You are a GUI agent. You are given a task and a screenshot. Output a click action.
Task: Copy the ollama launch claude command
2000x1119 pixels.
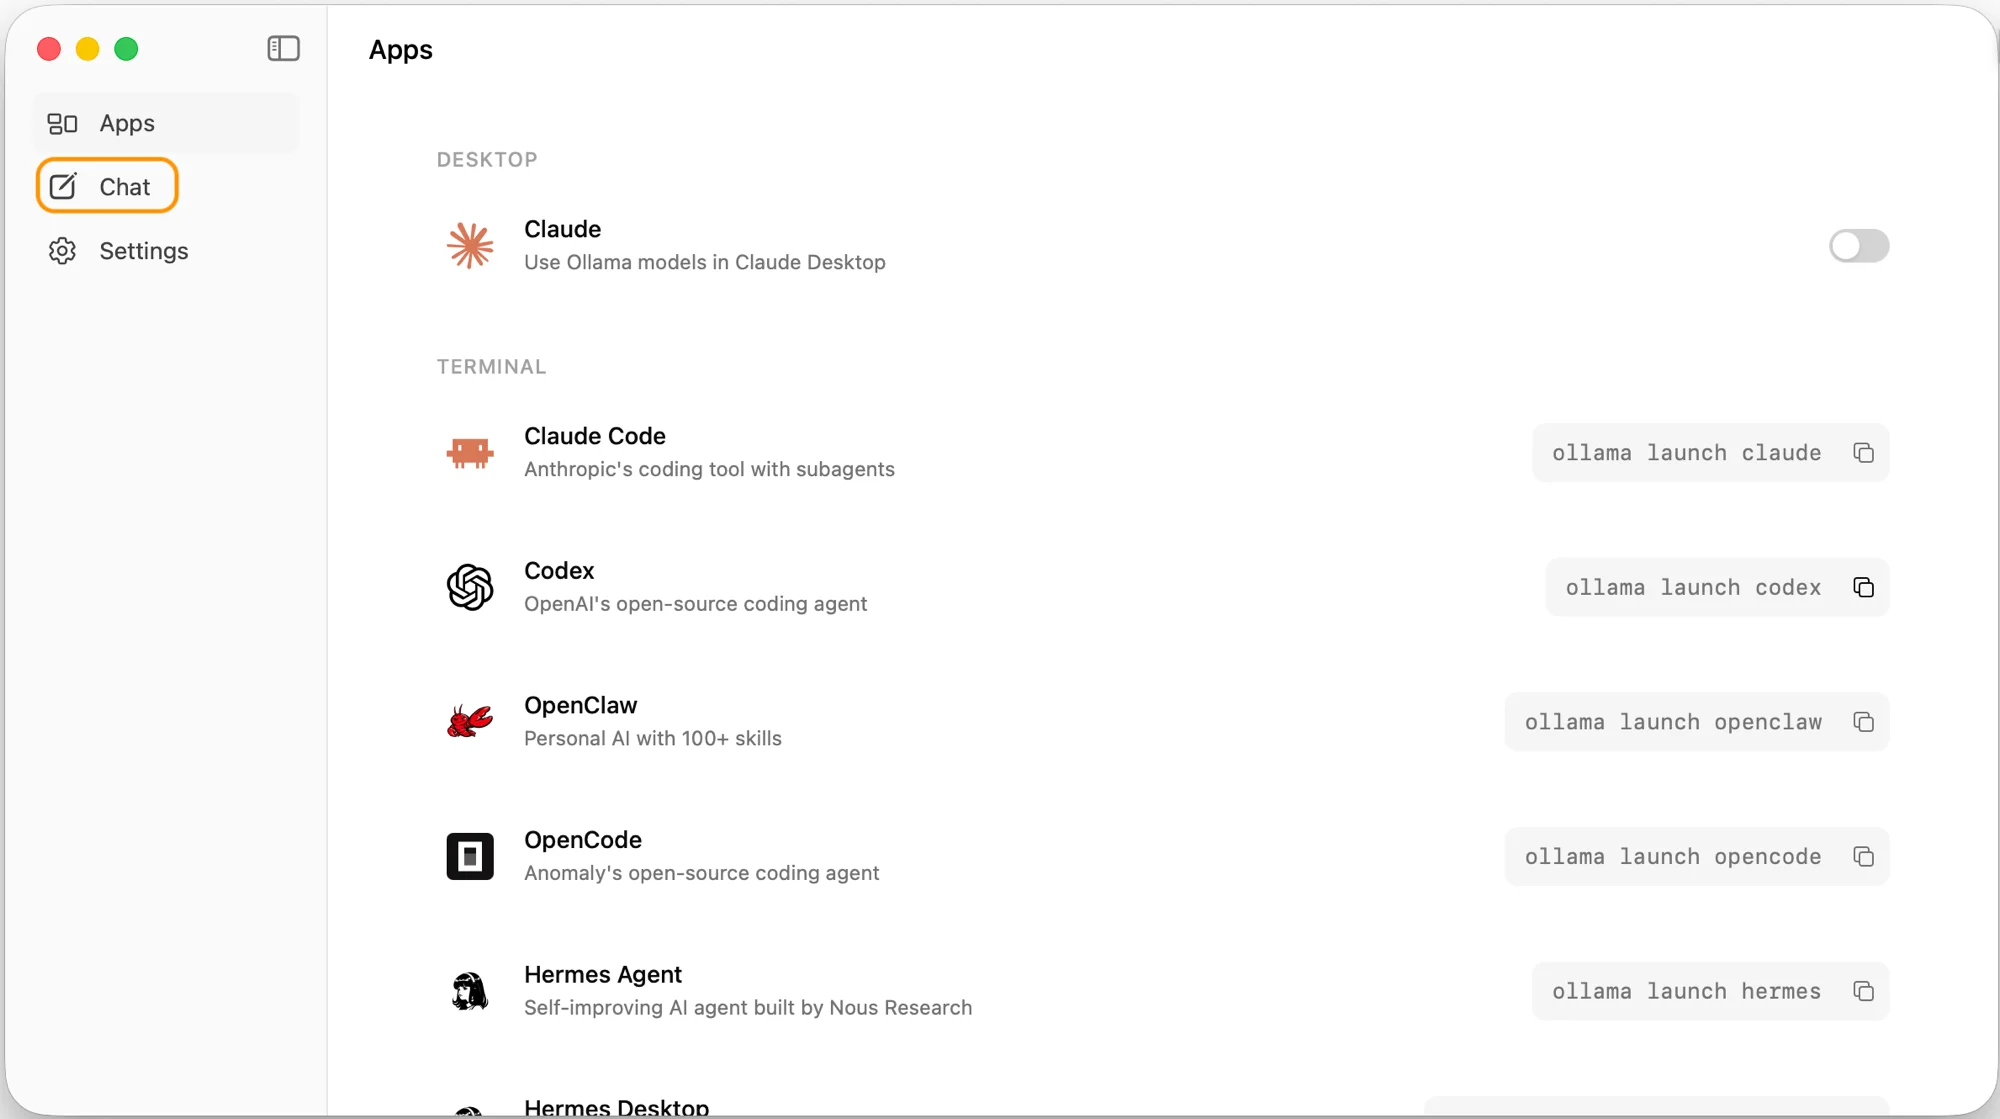pyautogui.click(x=1863, y=453)
